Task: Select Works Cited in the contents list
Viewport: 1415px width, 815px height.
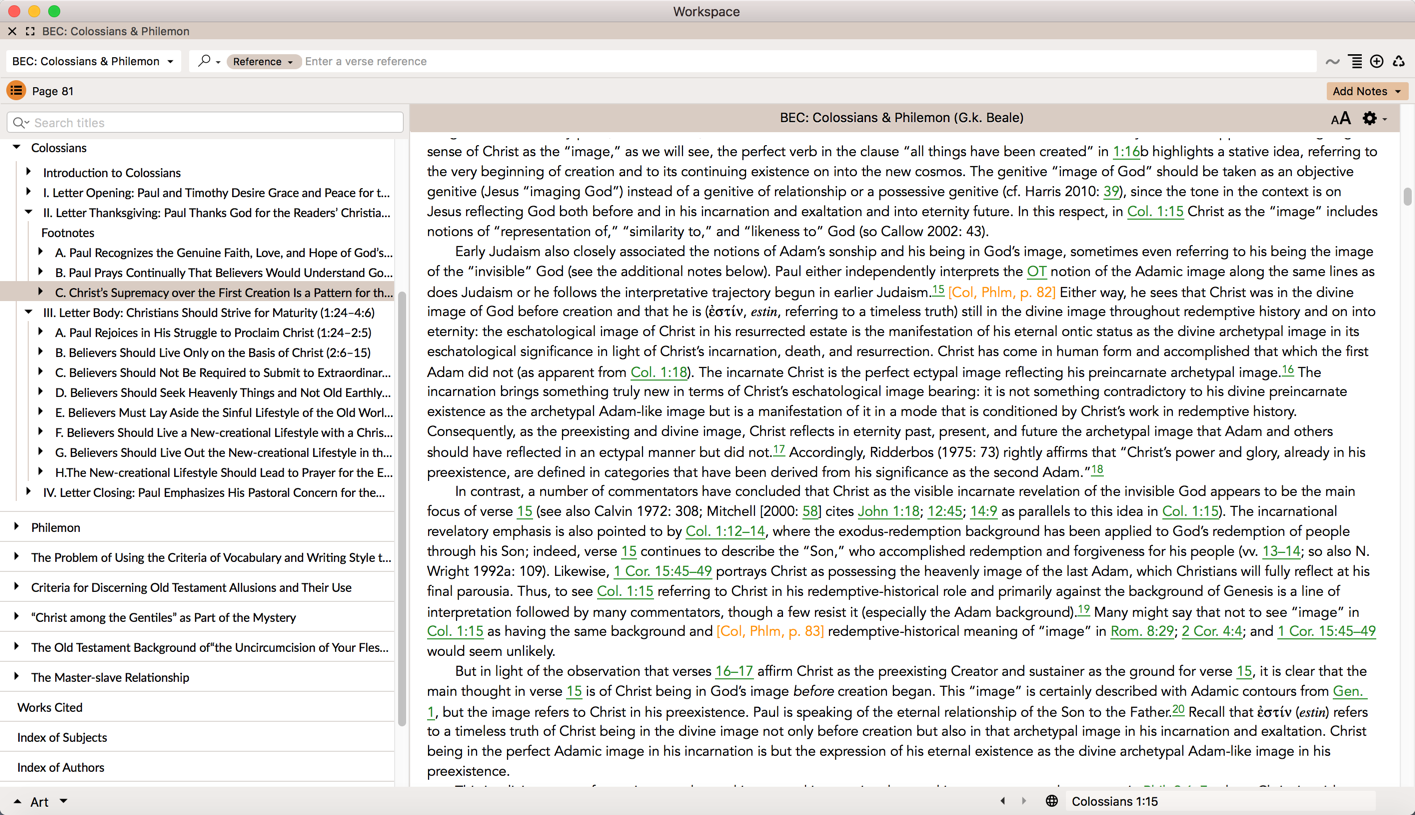Action: click(50, 707)
